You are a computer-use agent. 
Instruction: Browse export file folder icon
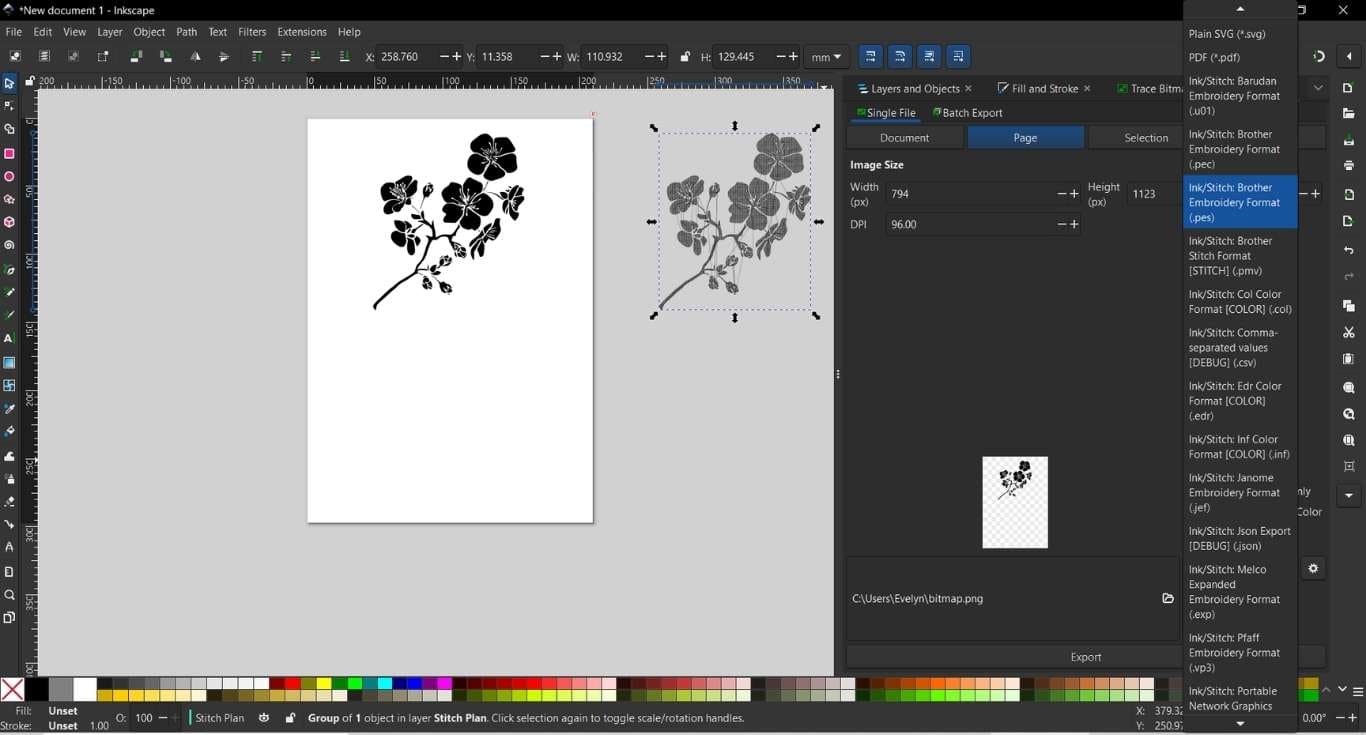pyautogui.click(x=1167, y=598)
